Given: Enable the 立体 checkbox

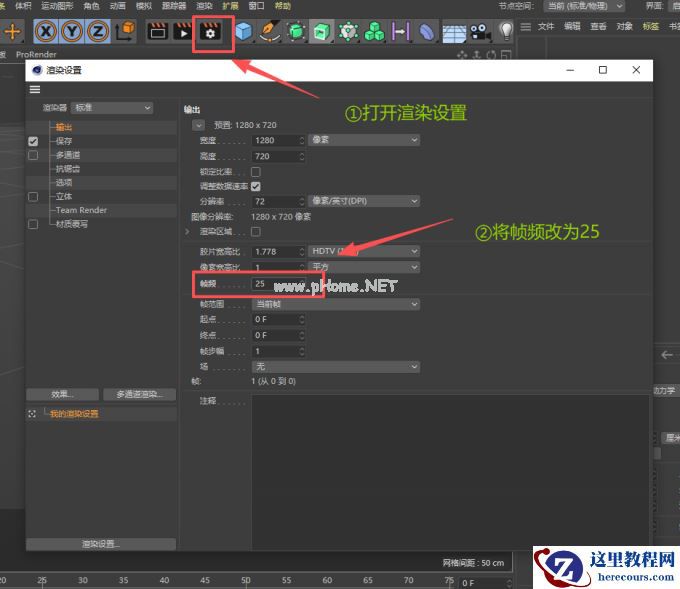Looking at the screenshot, I should 33,197.
